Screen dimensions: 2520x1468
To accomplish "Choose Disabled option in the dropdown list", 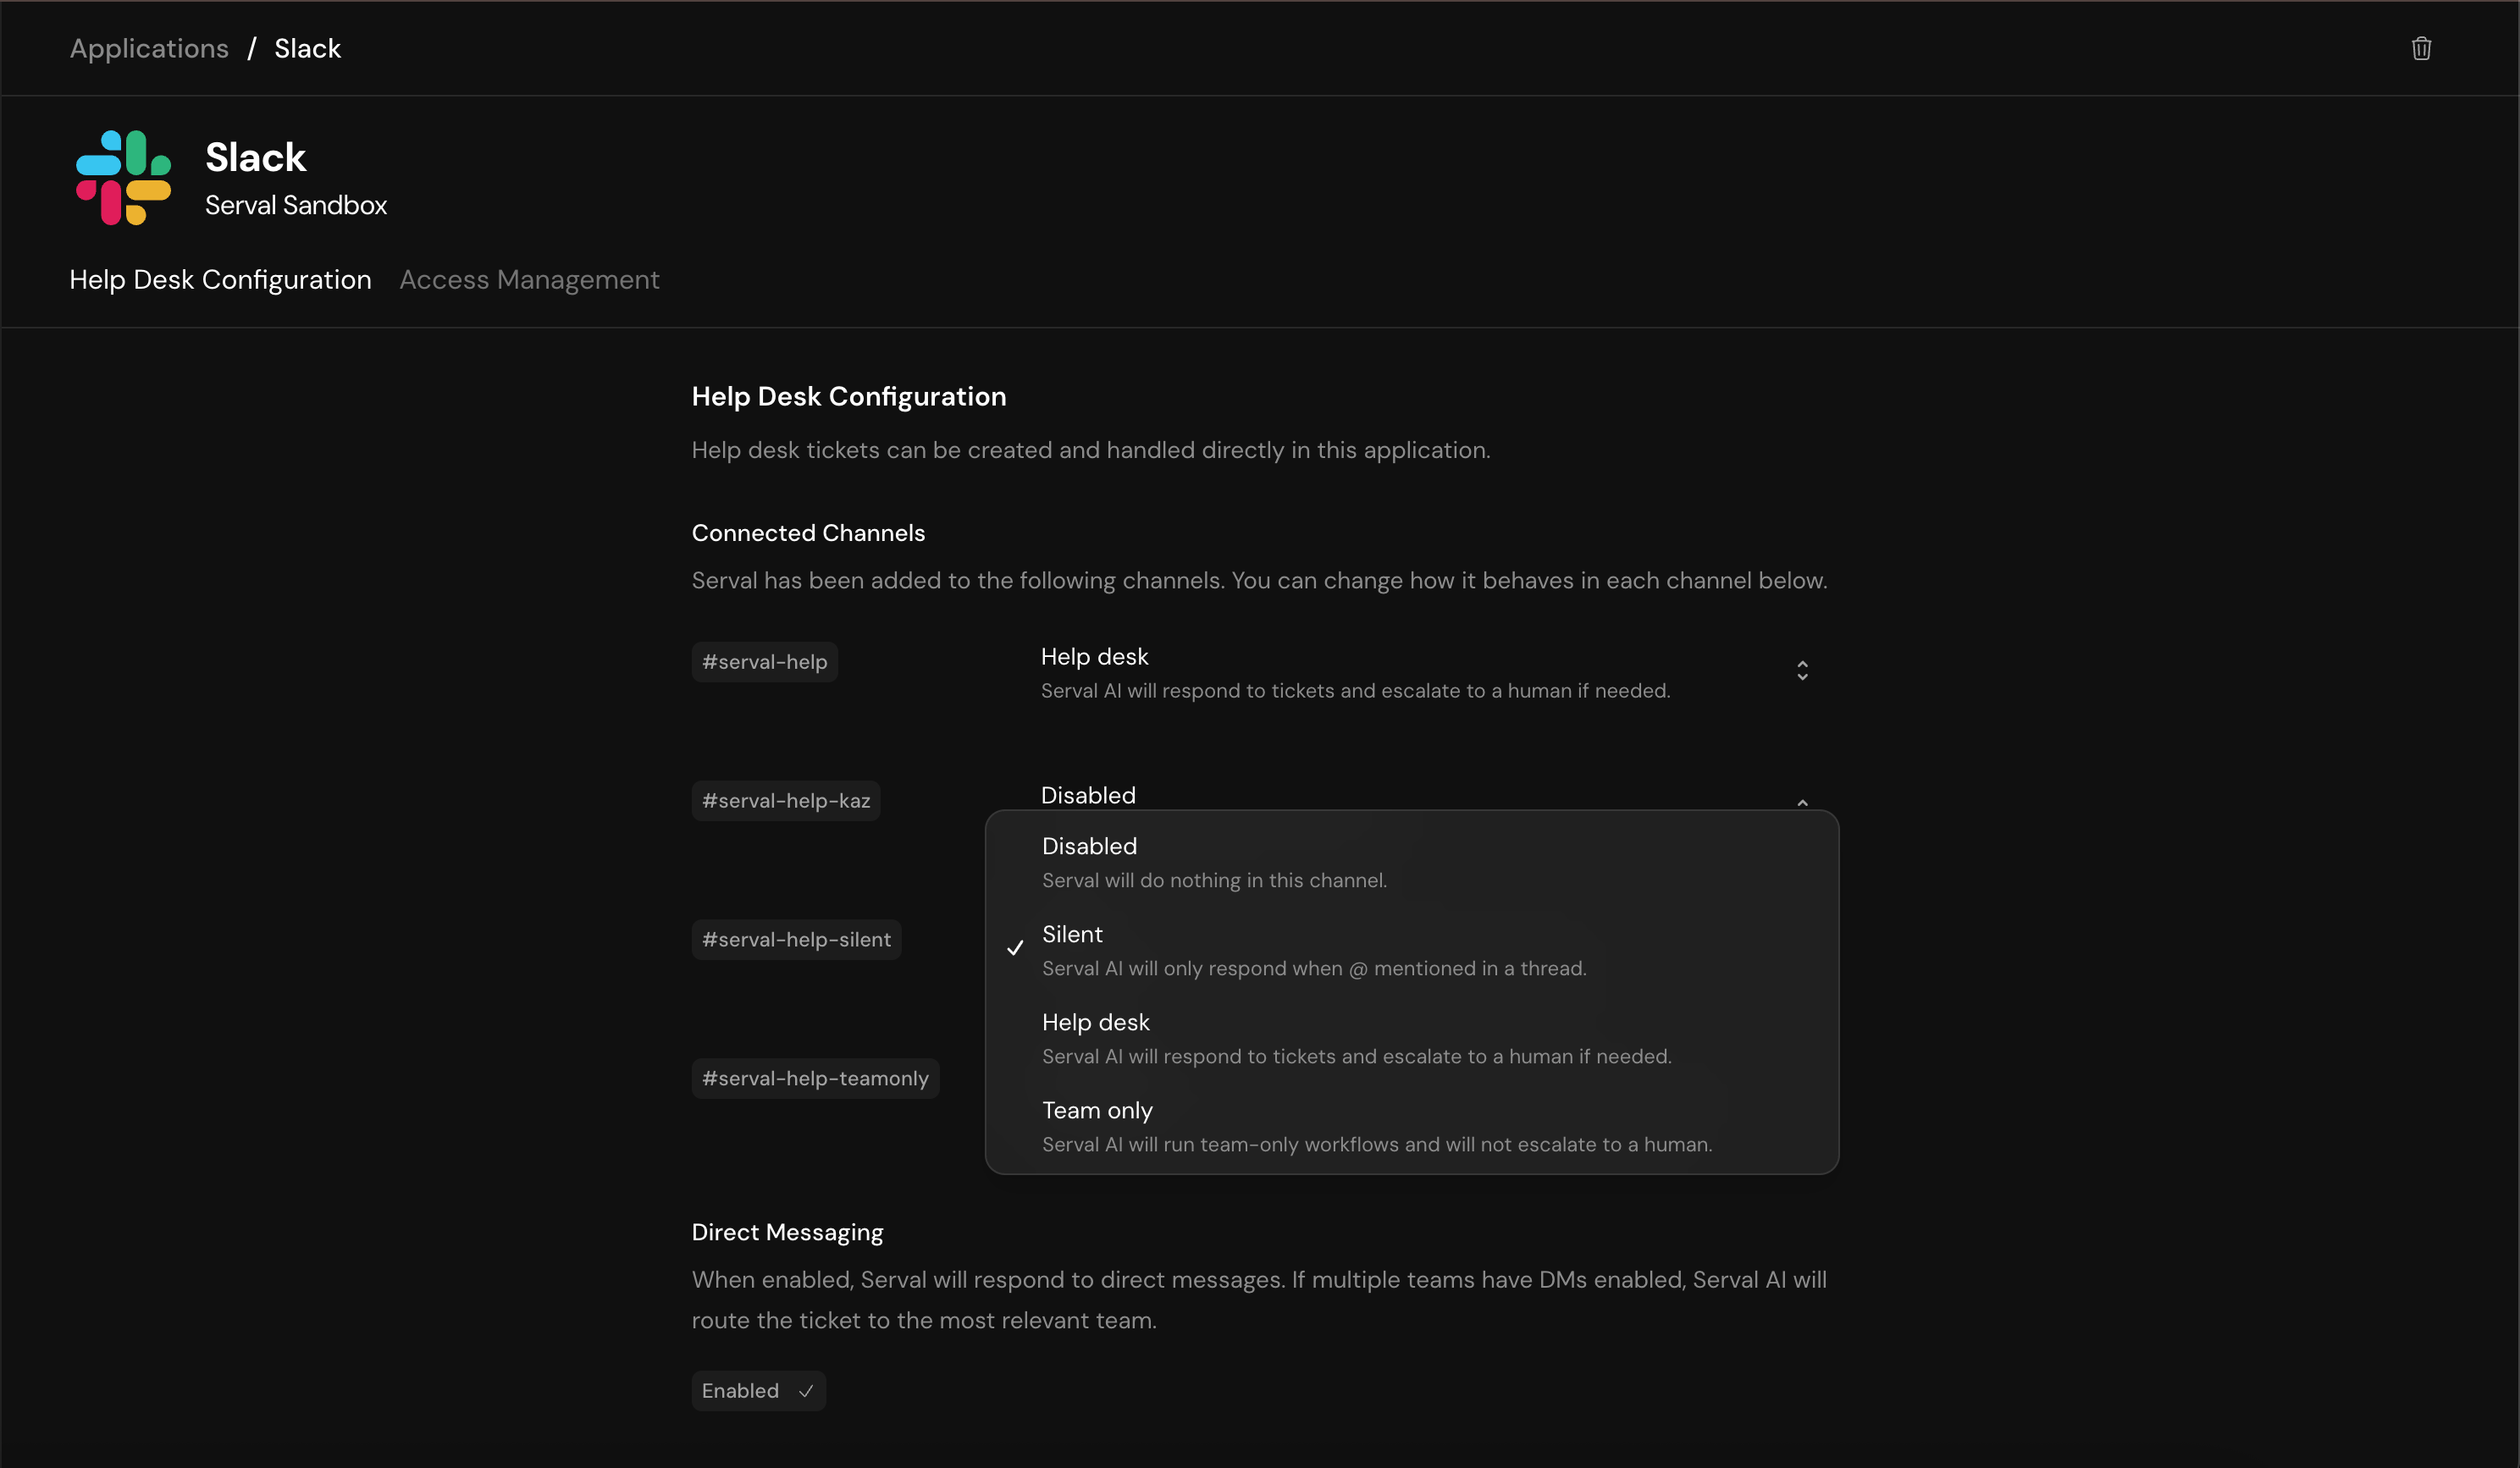I will click(1411, 862).
